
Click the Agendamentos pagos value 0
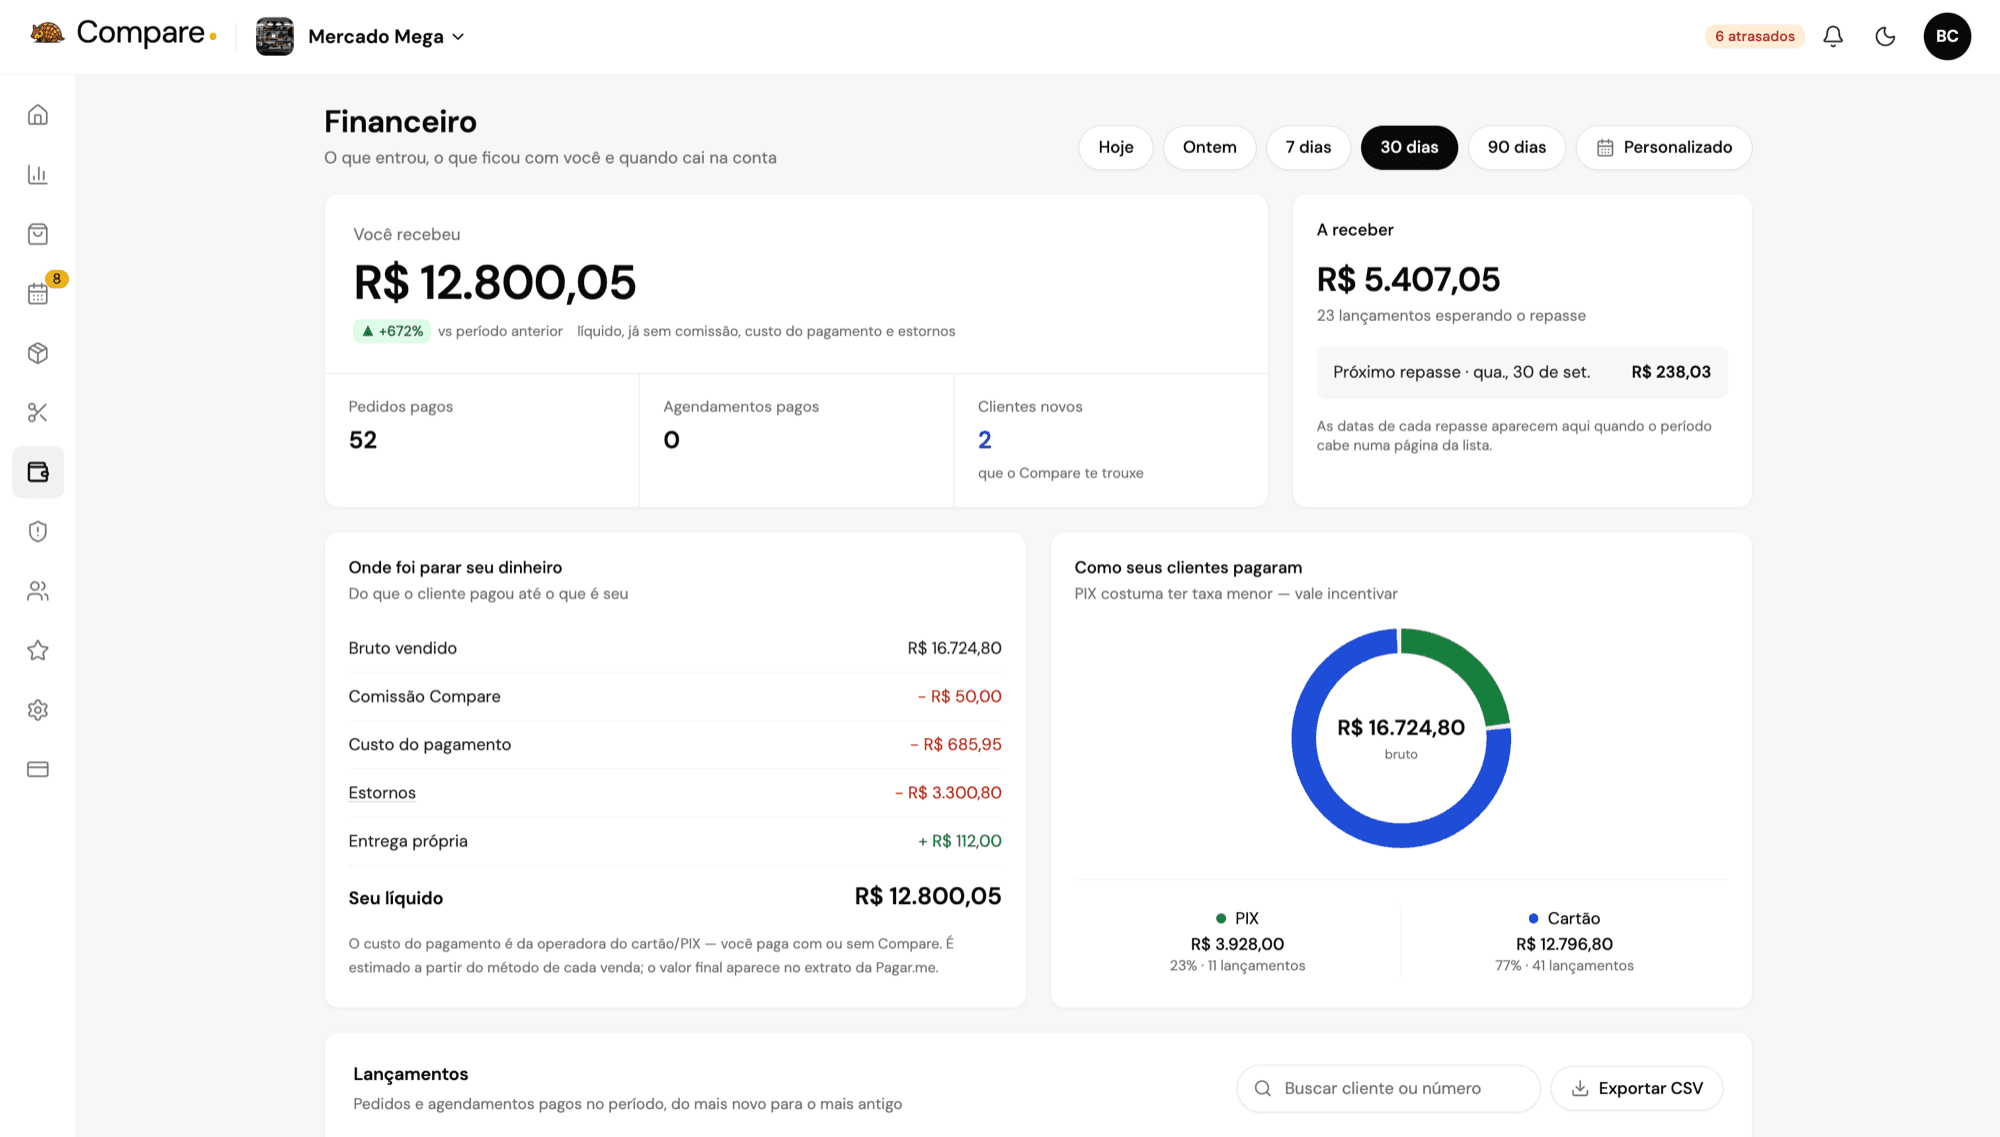[671, 440]
